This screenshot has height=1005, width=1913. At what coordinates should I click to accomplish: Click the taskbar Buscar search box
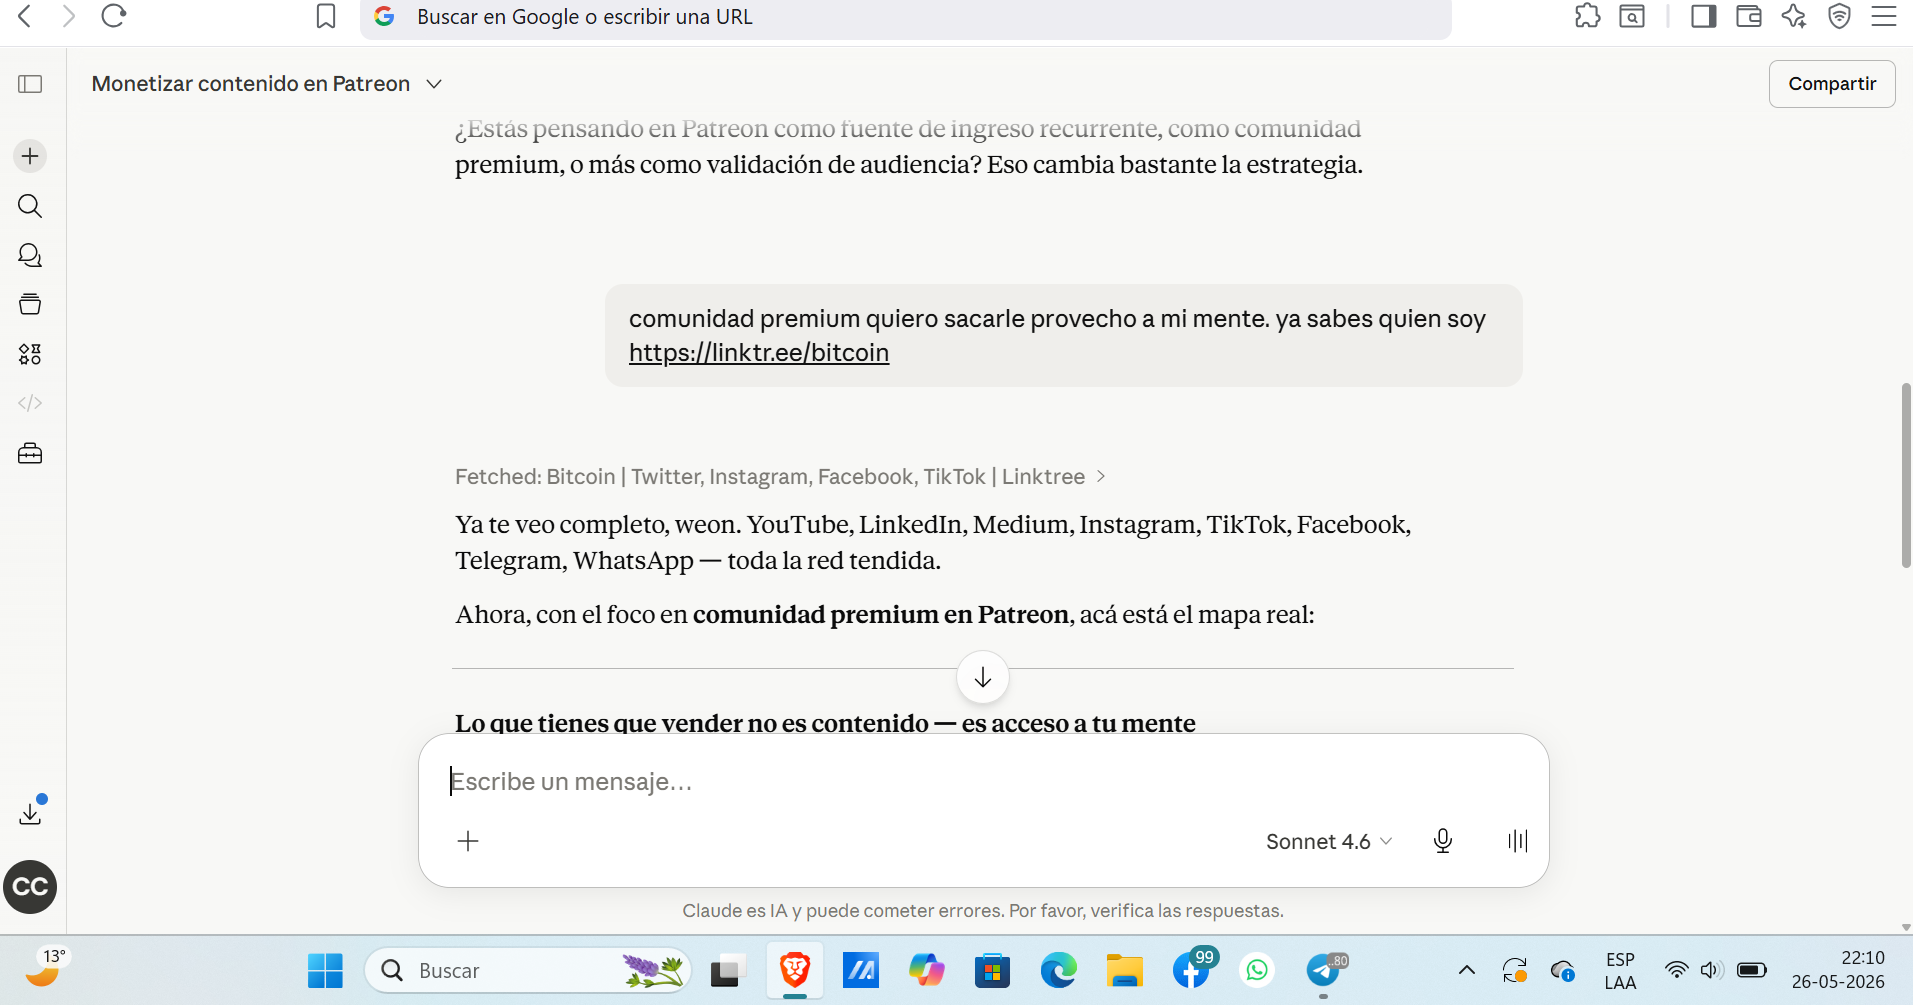[528, 971]
